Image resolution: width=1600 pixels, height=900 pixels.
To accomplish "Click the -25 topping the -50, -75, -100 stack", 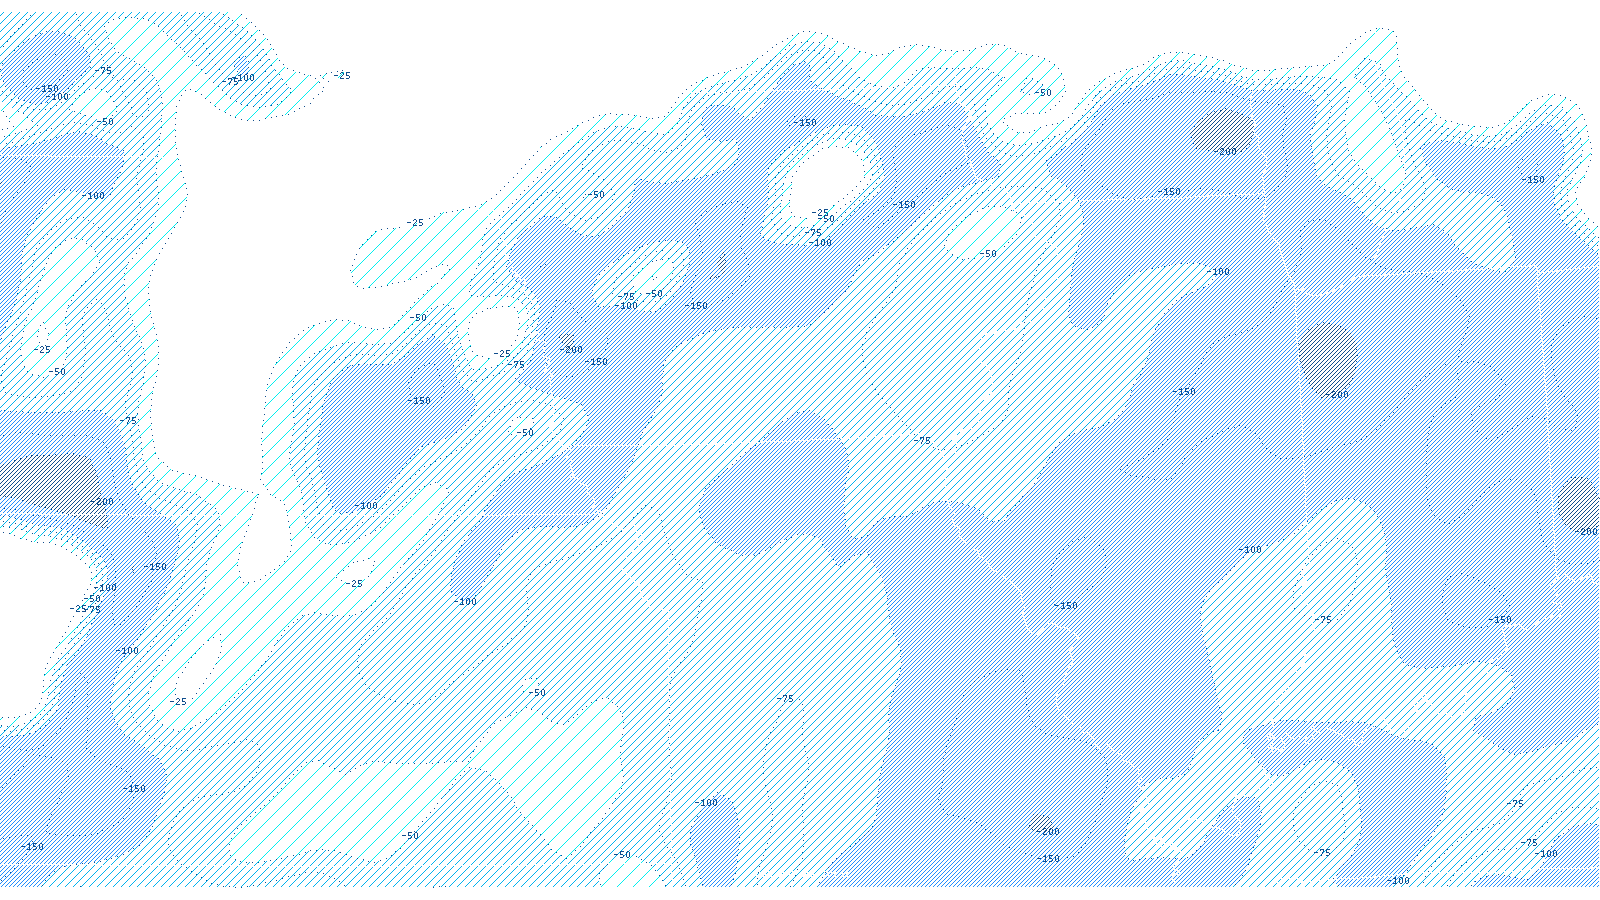I will pyautogui.click(x=821, y=213).
